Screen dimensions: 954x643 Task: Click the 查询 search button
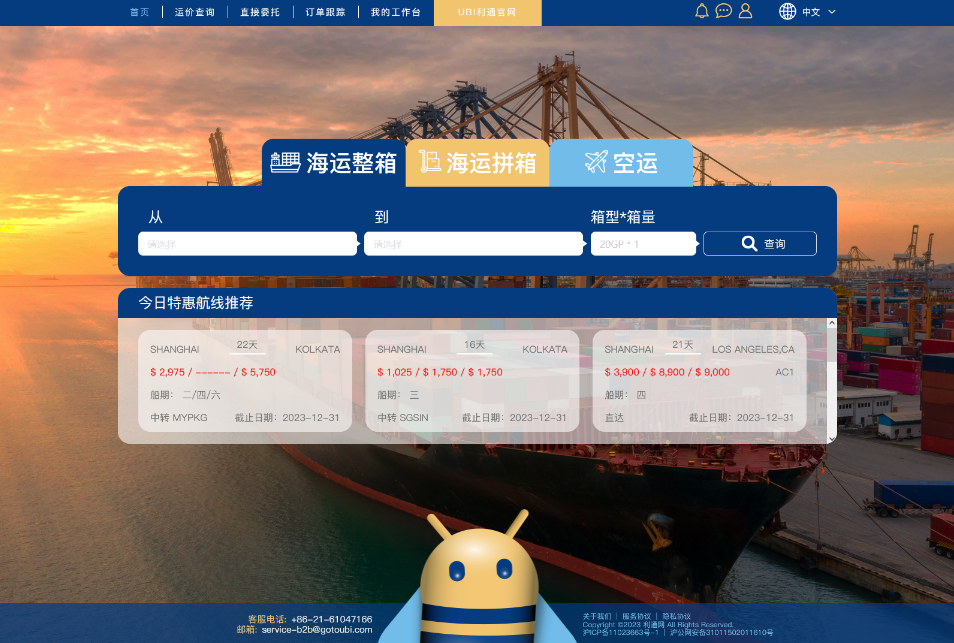tap(760, 243)
